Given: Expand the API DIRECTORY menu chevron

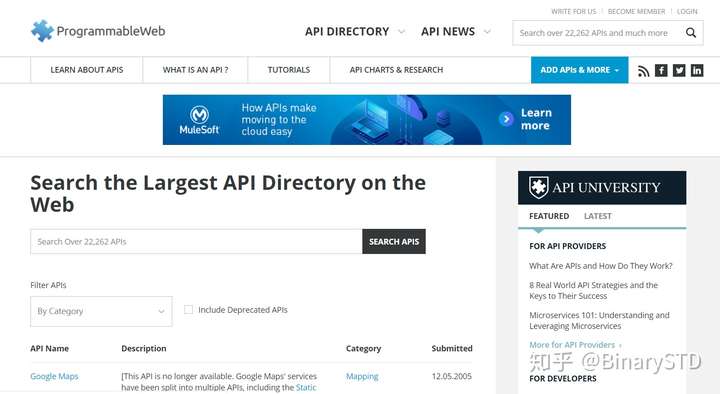Looking at the screenshot, I should (401, 32).
